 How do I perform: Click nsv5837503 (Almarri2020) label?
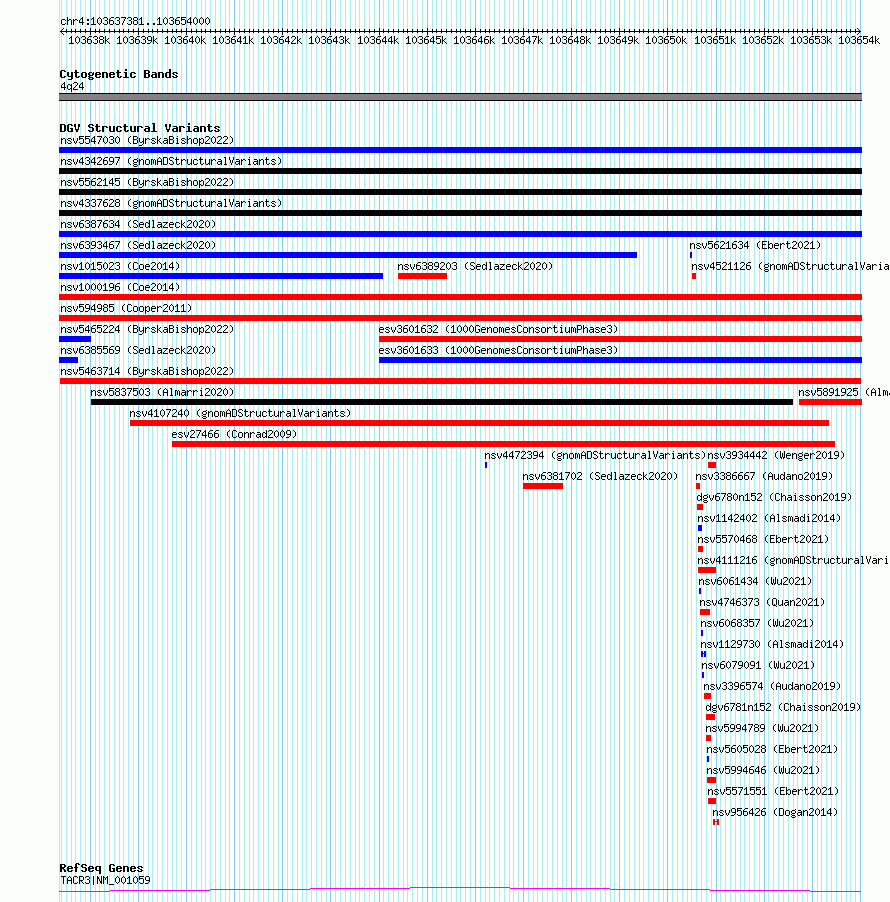coord(162,392)
